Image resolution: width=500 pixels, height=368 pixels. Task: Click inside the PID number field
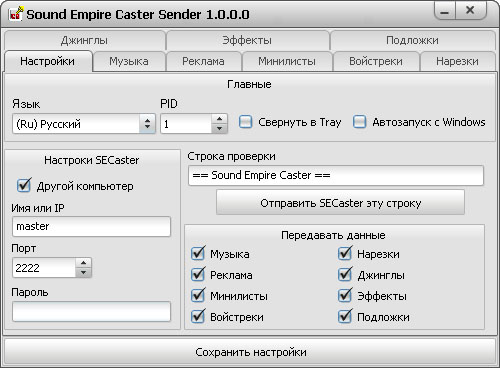(x=186, y=124)
